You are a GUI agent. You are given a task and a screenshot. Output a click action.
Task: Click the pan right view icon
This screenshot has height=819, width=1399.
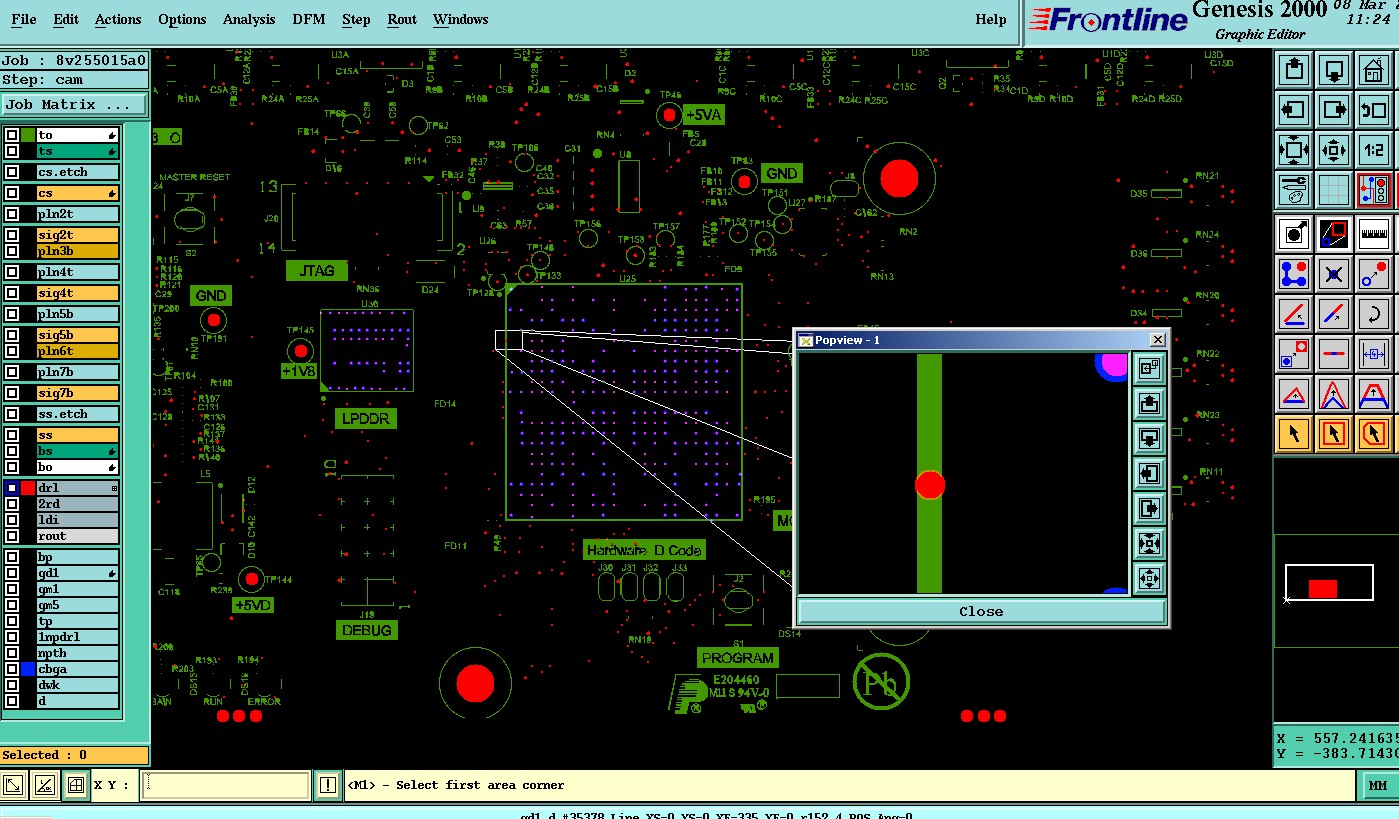(x=1334, y=110)
